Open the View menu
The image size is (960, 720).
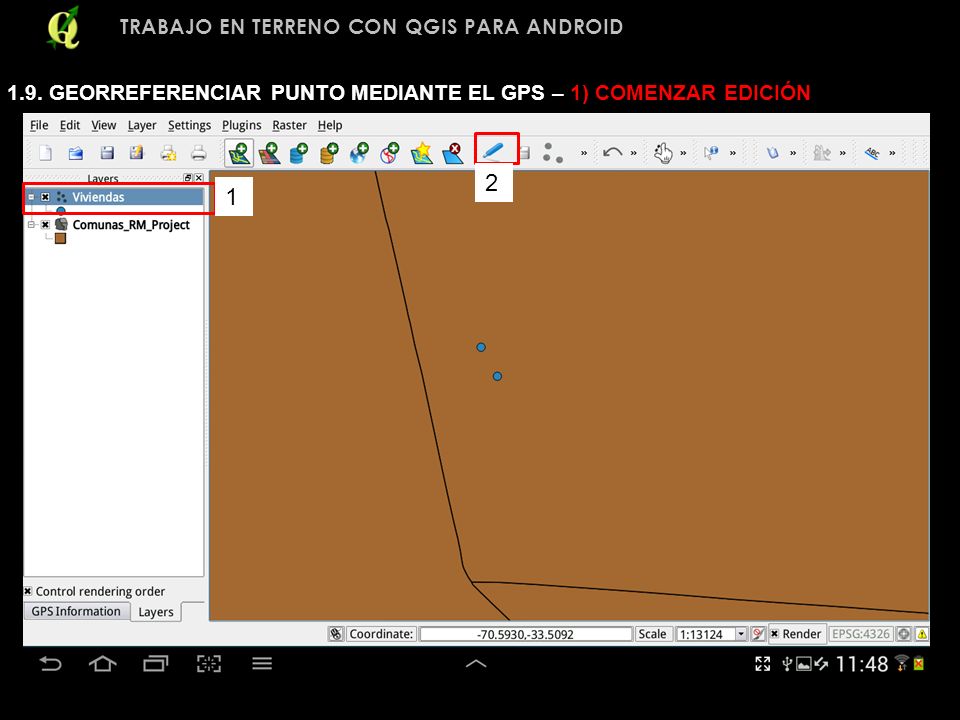(x=103, y=126)
